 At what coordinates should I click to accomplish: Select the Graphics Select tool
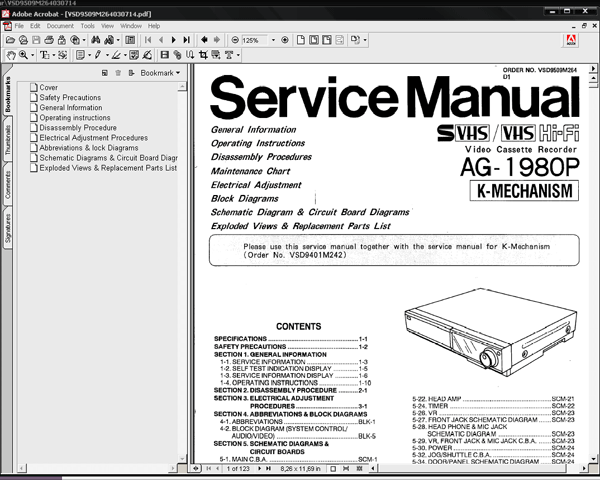coord(62,56)
